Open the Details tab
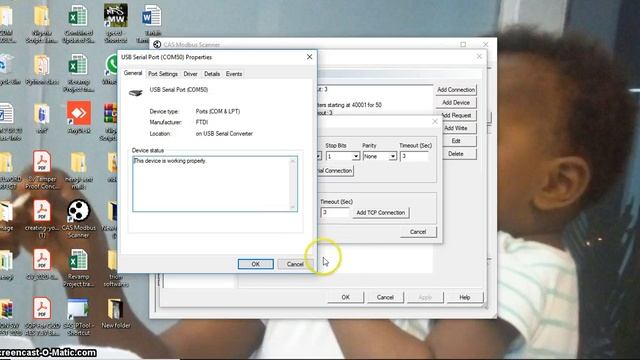This screenshot has width=640, height=360. pyautogui.click(x=212, y=74)
